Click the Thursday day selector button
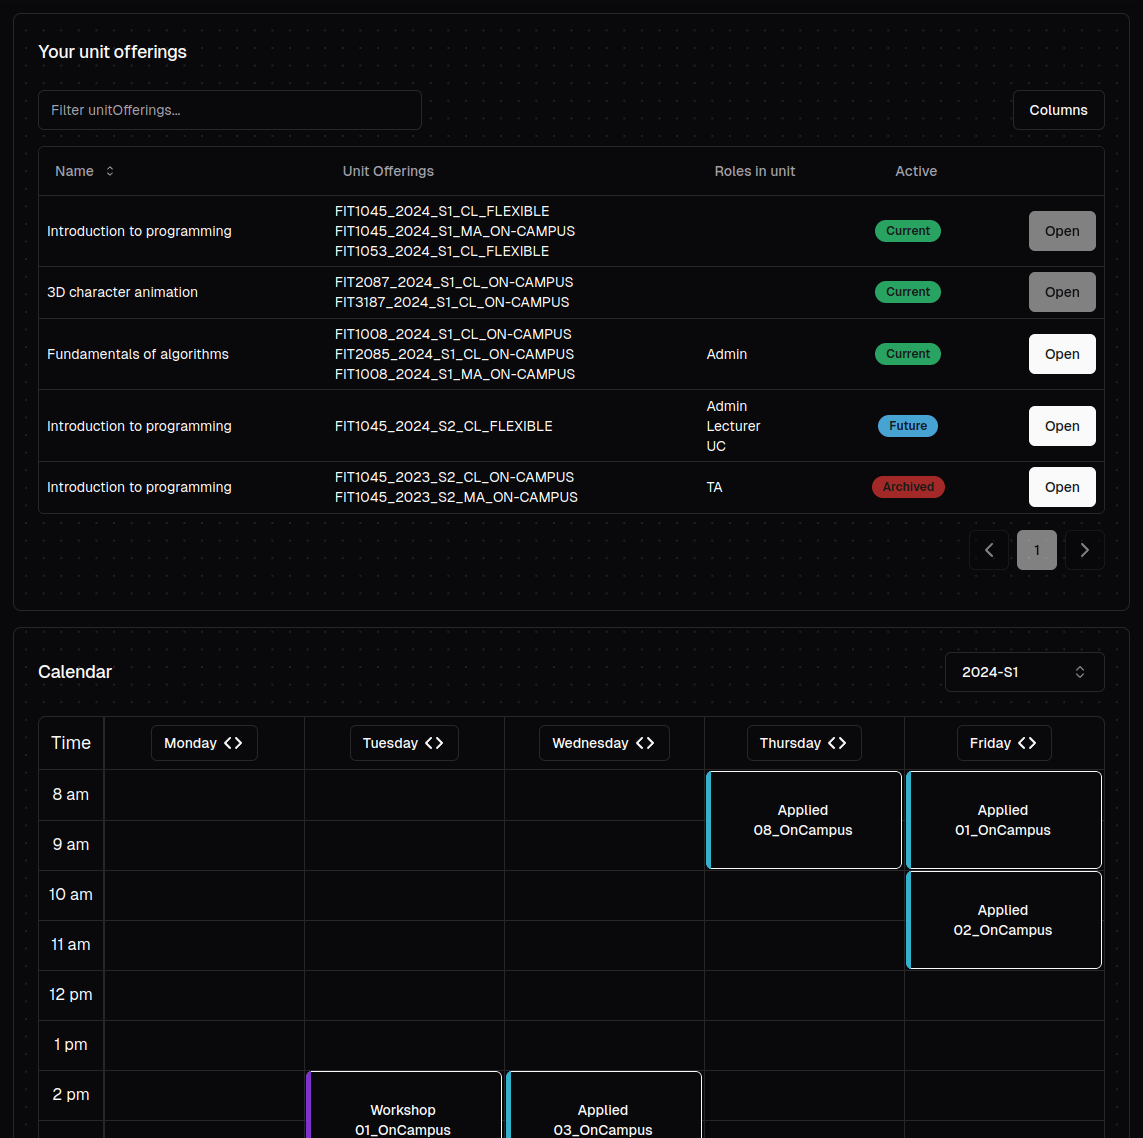The width and height of the screenshot is (1143, 1138). pyautogui.click(x=803, y=743)
